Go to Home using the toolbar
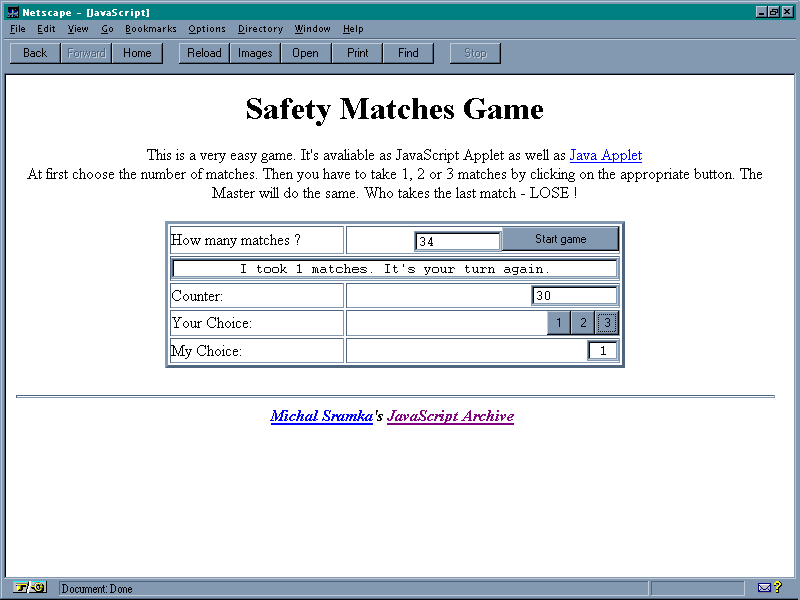800x600 pixels. click(x=137, y=53)
